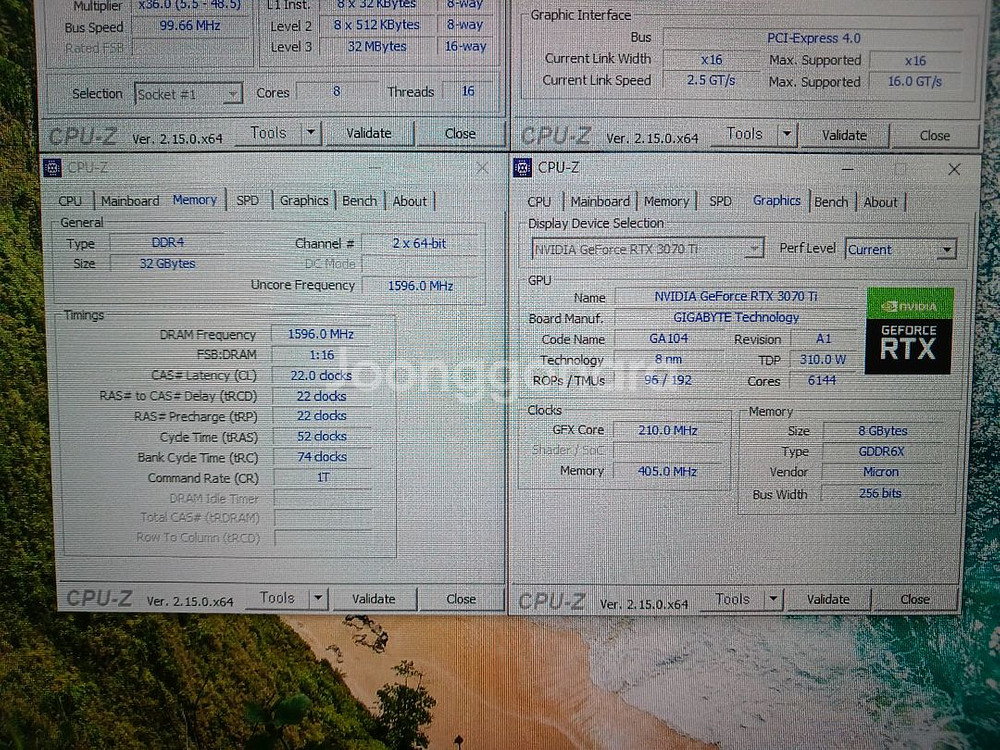1000x750 pixels.
Task: Switch to Memory tab in Graphics window
Action: point(666,202)
